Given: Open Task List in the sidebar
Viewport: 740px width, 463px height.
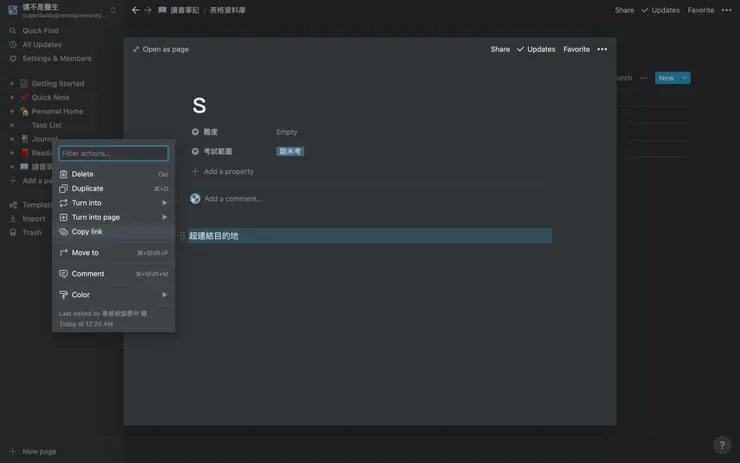Looking at the screenshot, I should point(47,125).
